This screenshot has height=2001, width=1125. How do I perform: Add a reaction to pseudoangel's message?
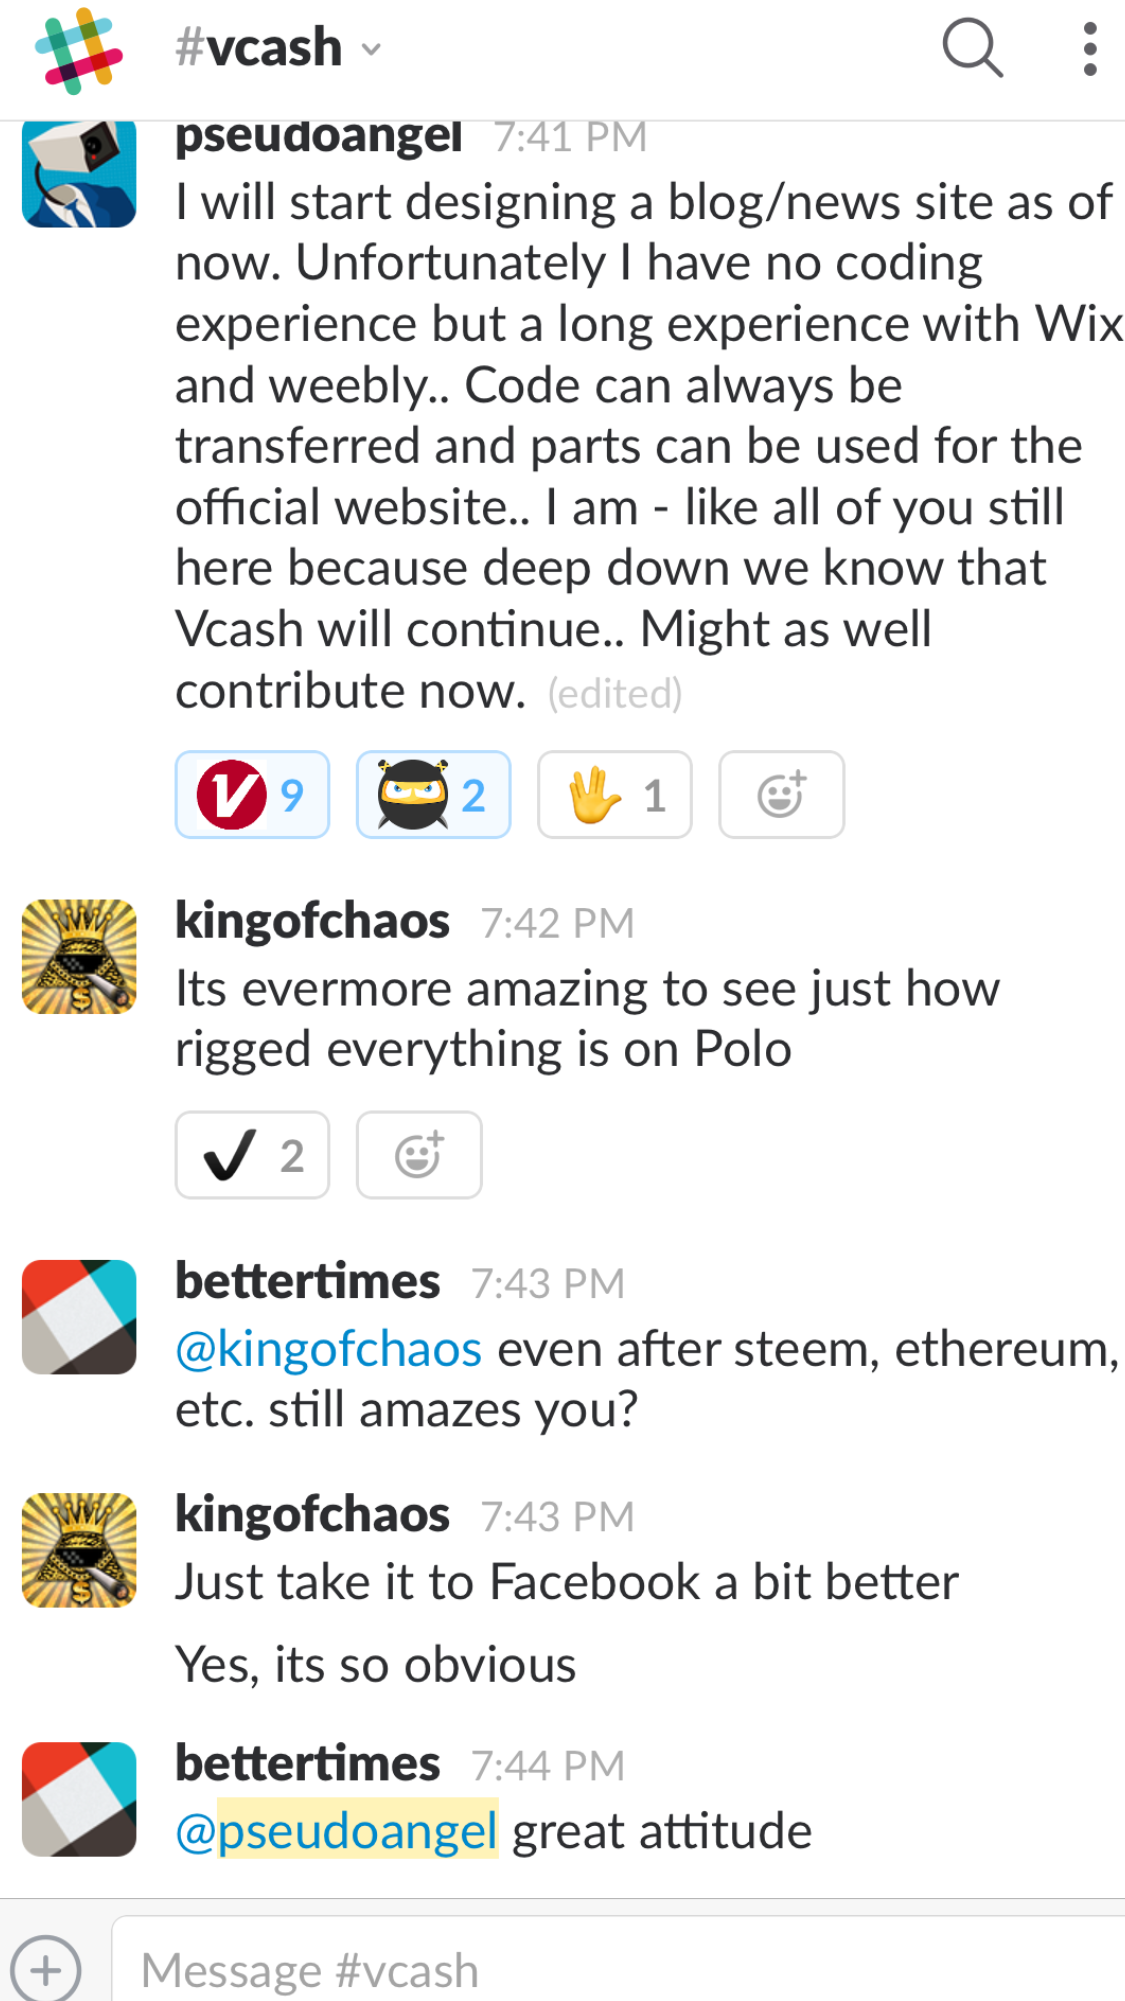pos(781,794)
